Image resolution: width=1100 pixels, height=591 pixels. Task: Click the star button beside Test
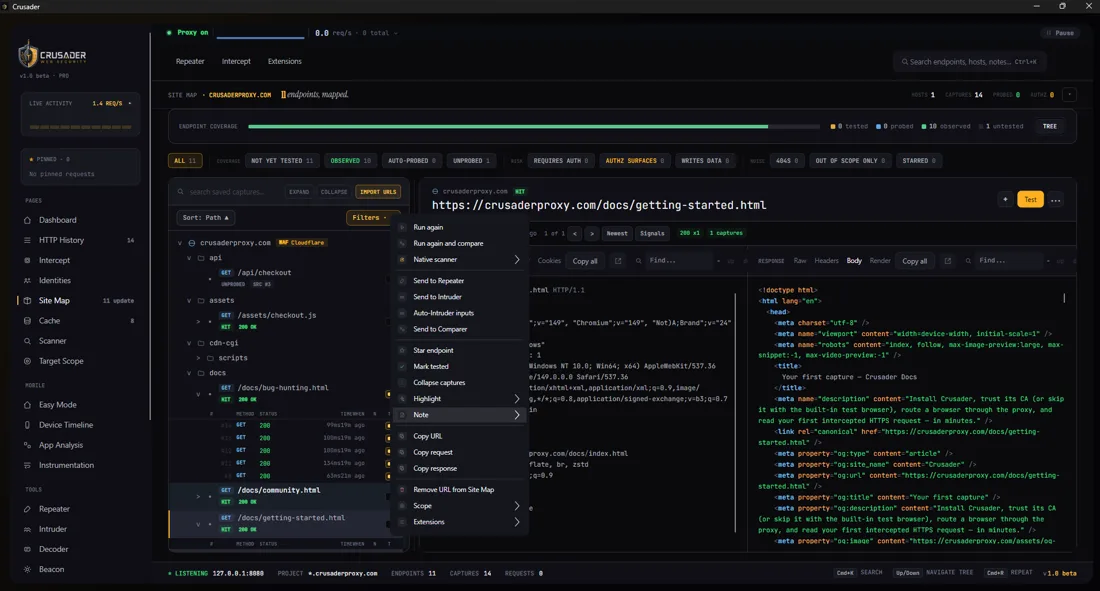click(x=1005, y=199)
